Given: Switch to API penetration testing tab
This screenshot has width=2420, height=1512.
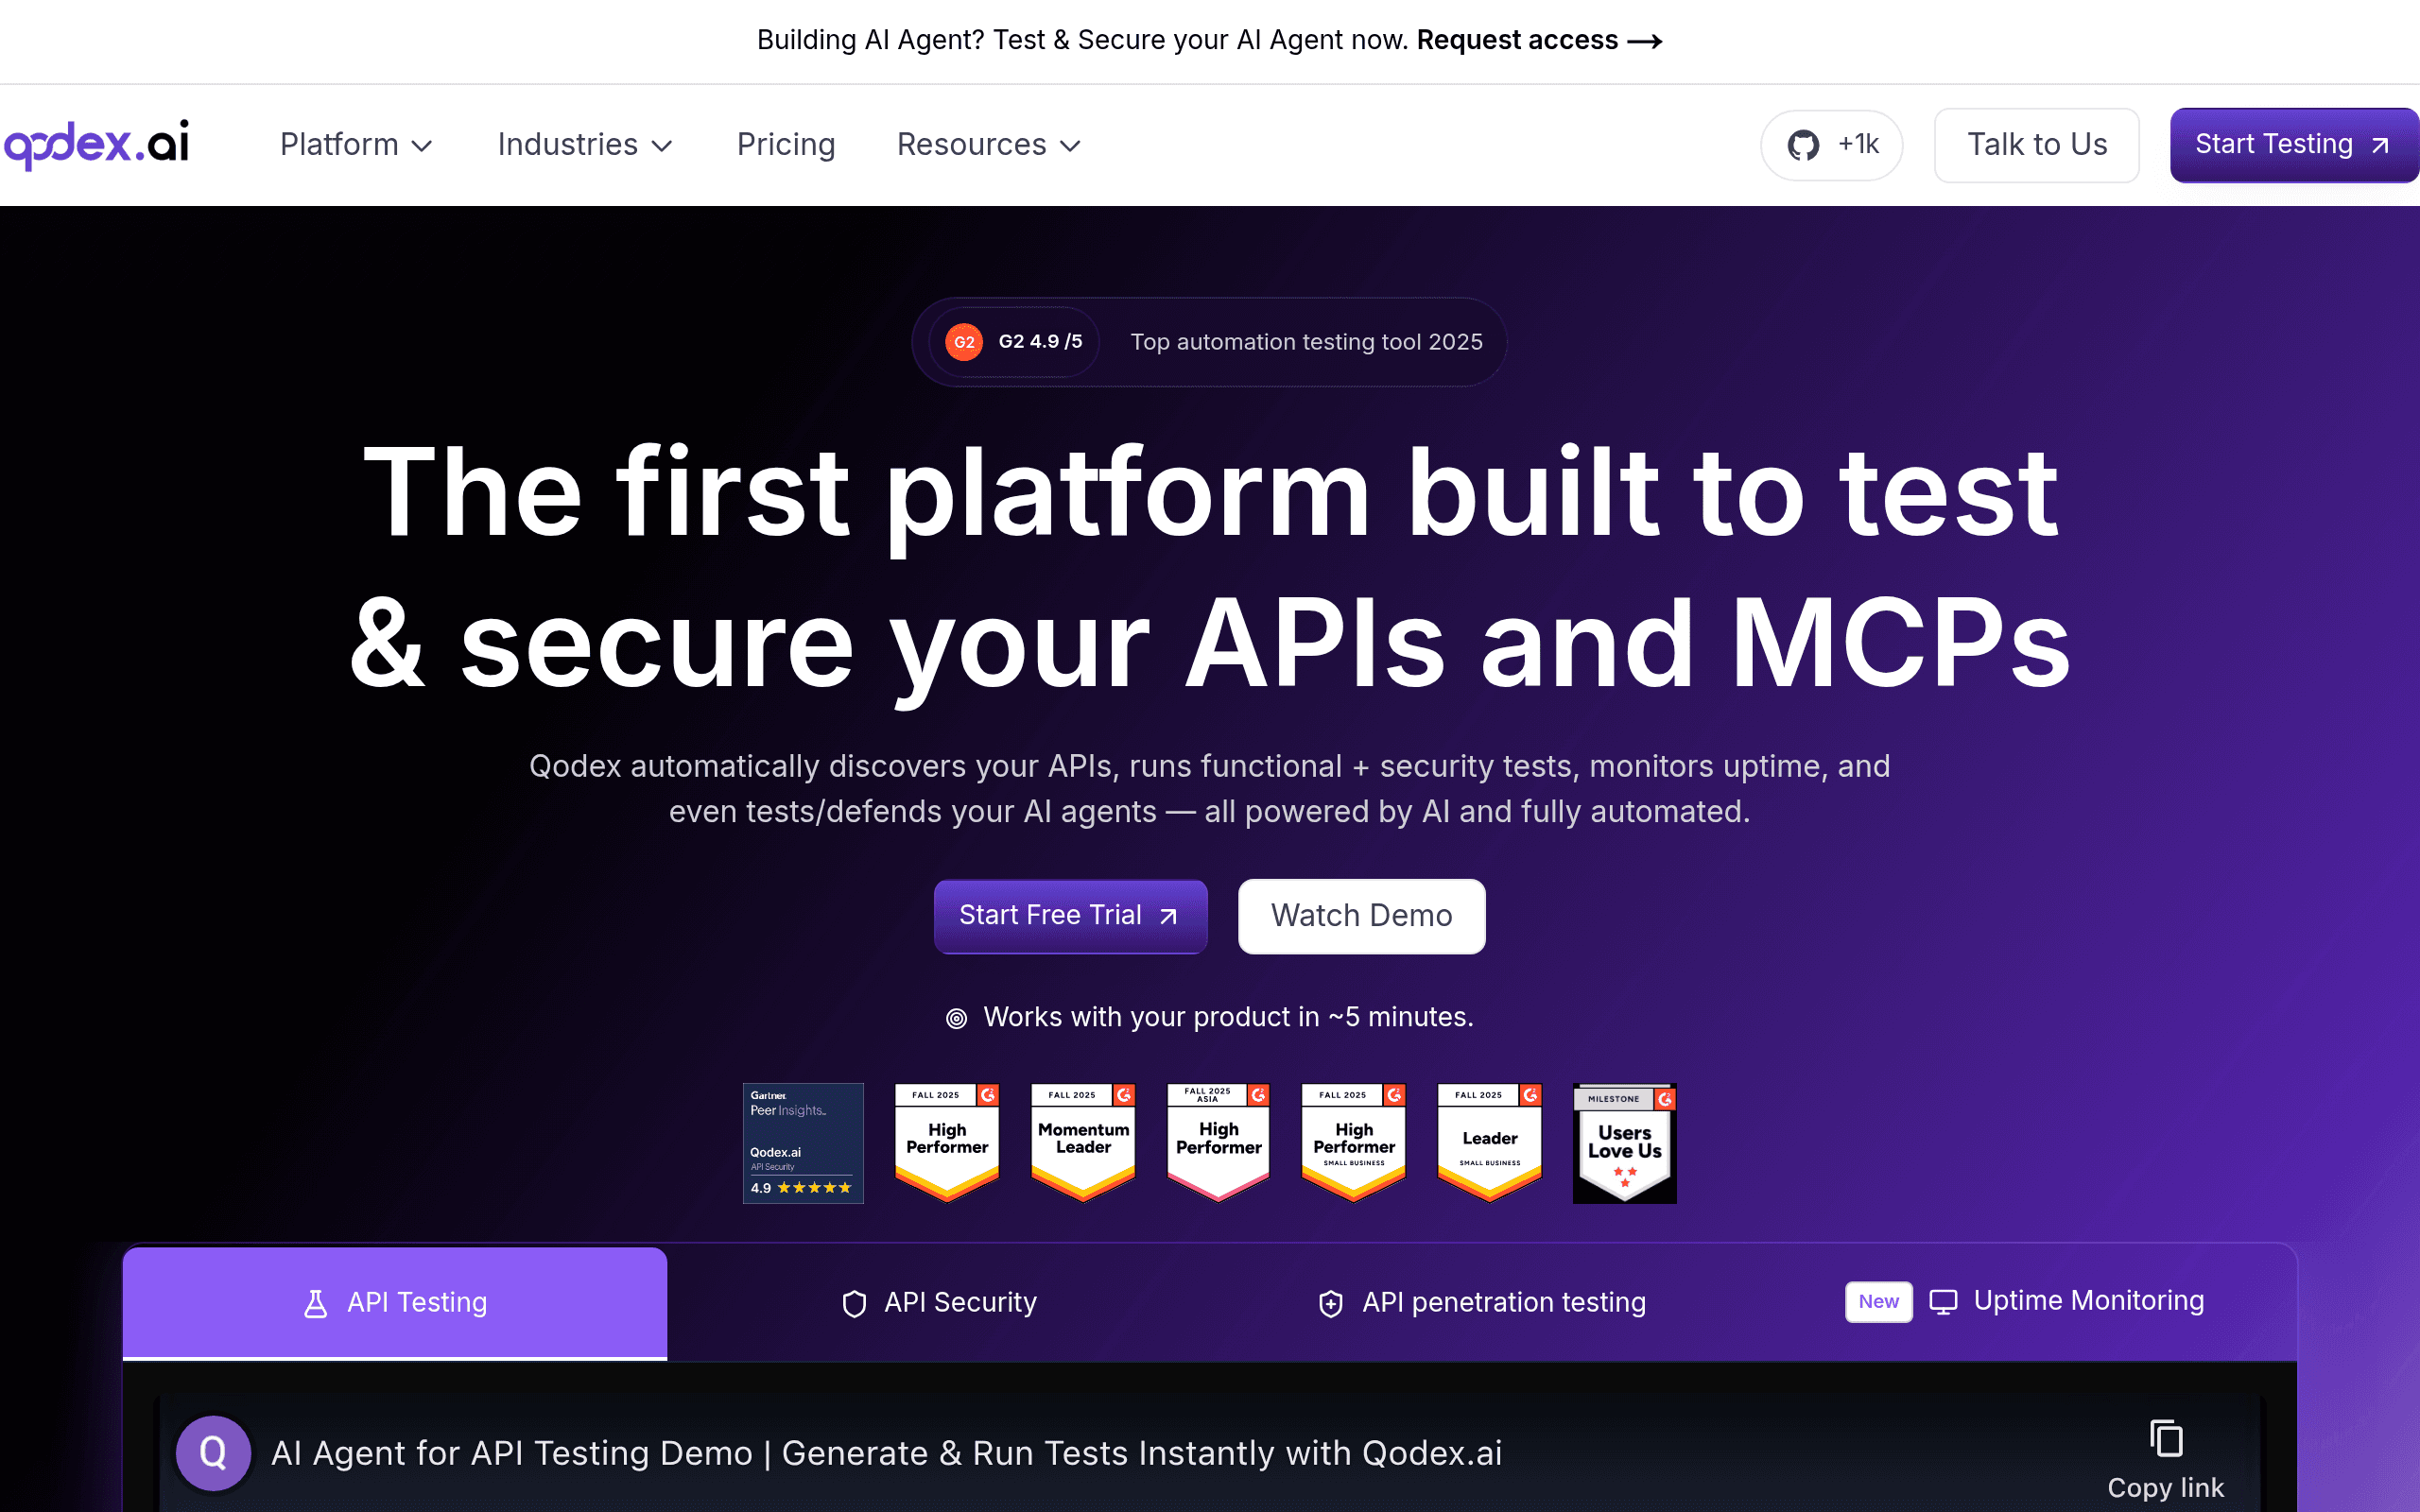Looking at the screenshot, I should (x=1482, y=1303).
